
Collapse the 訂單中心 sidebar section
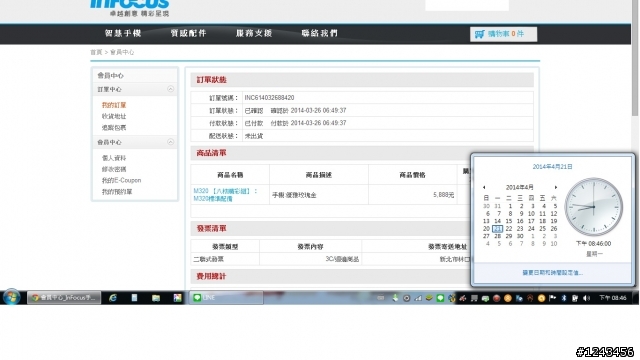click(171, 89)
